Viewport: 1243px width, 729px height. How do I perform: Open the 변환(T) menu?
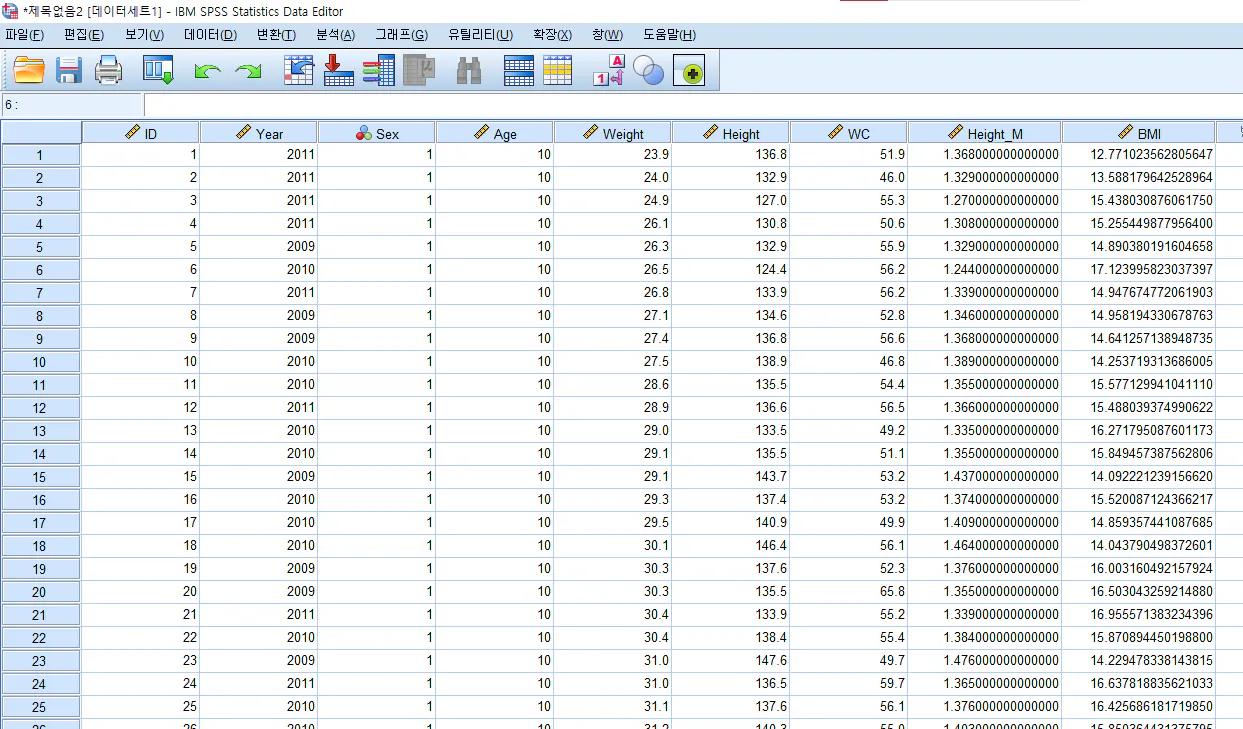[276, 35]
